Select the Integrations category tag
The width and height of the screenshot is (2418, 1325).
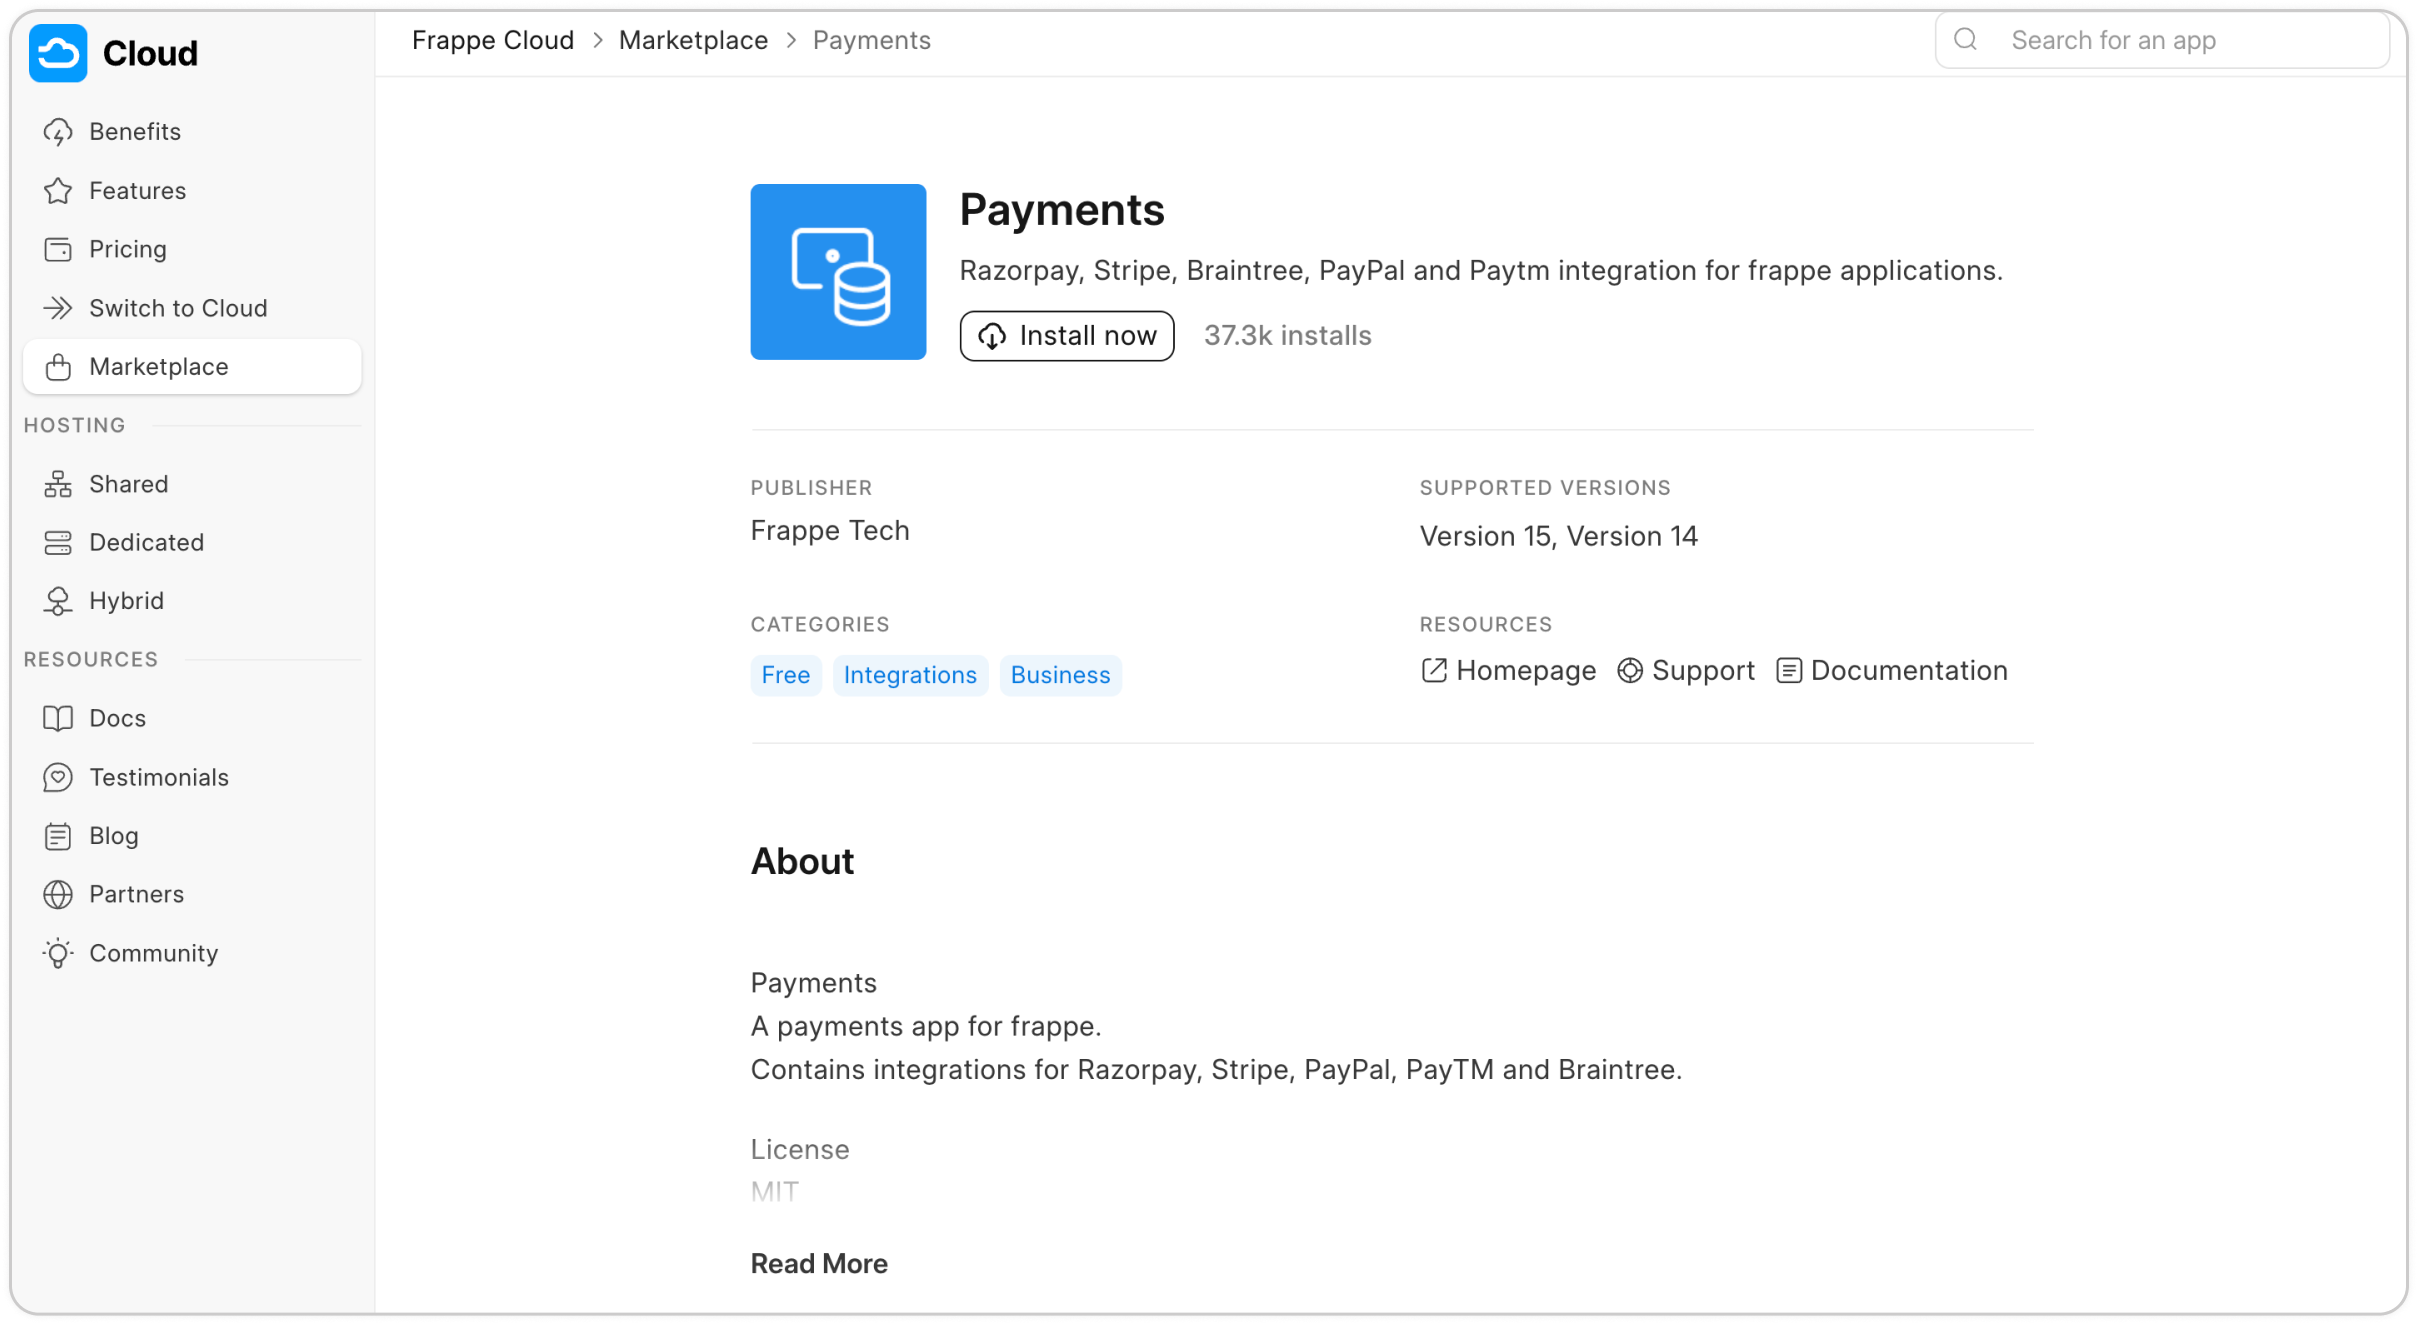[909, 674]
